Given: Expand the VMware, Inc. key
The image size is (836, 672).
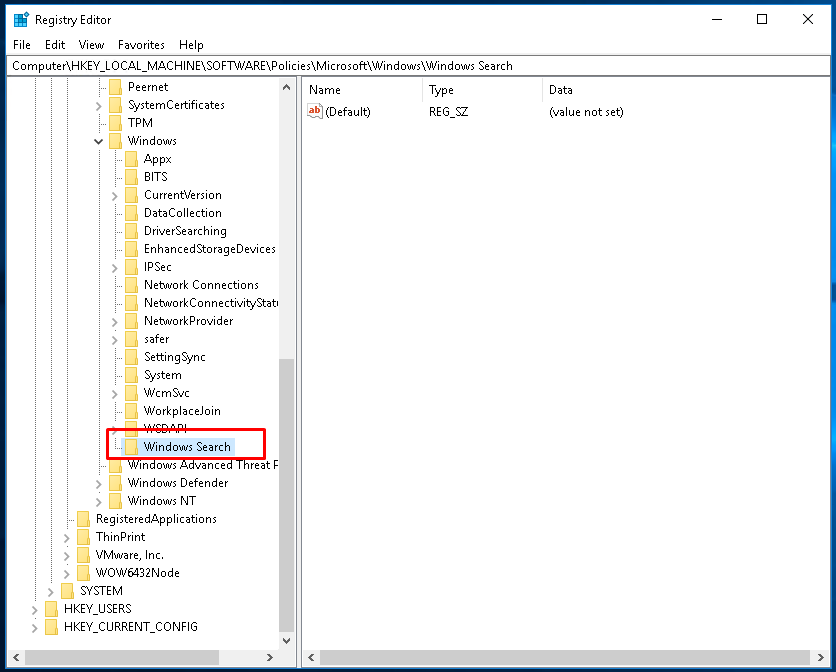Looking at the screenshot, I should tap(67, 556).
